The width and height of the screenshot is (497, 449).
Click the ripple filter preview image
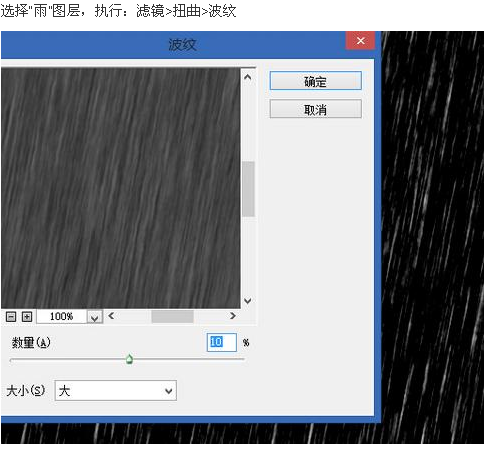click(x=120, y=188)
